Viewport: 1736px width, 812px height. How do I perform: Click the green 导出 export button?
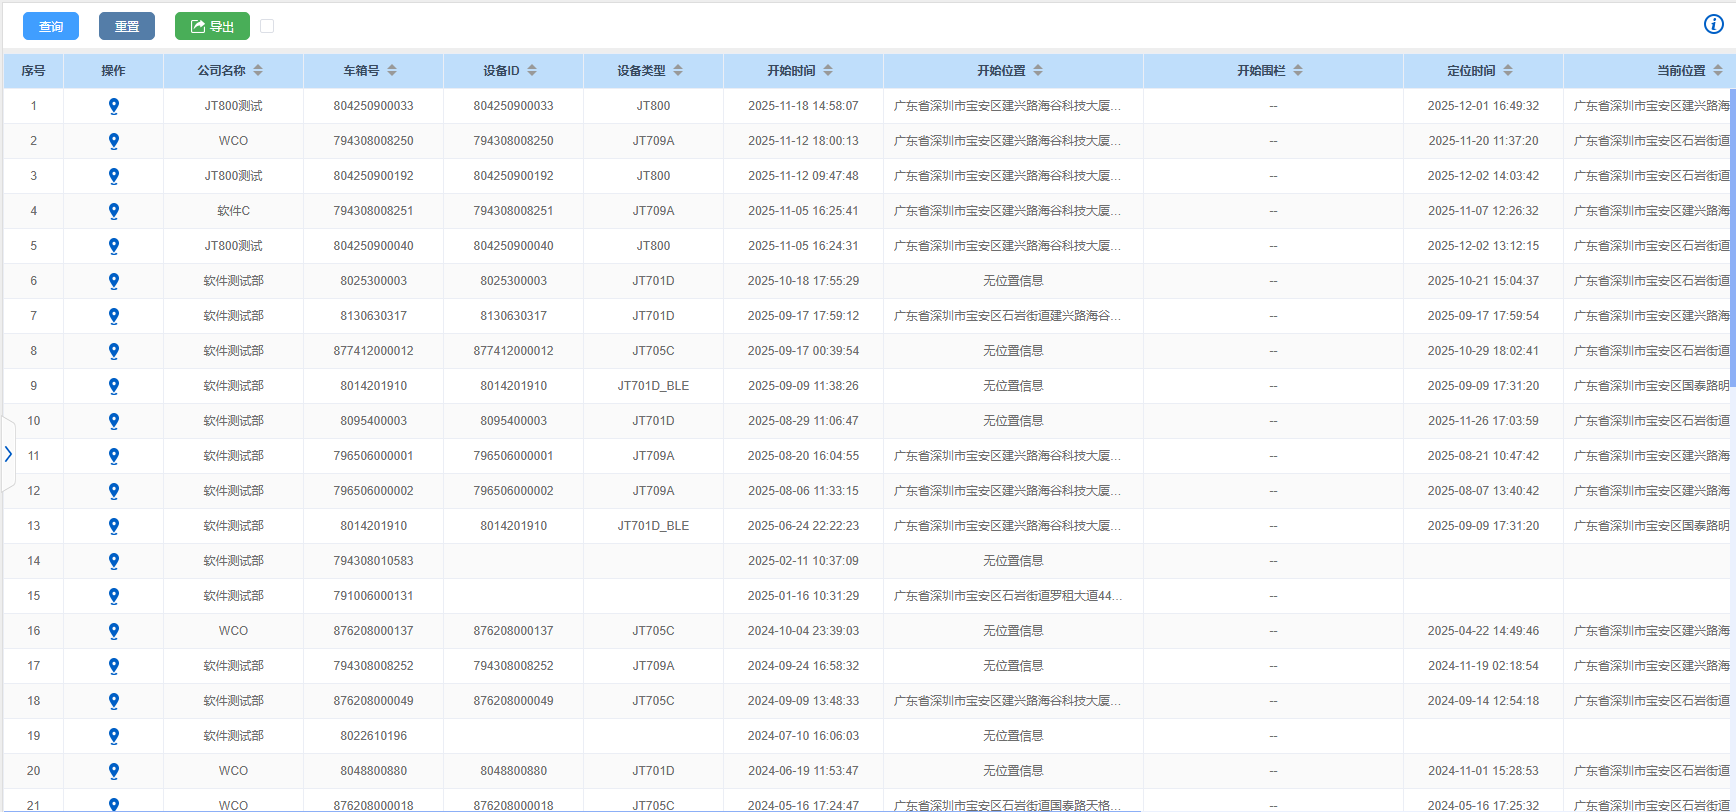[x=212, y=26]
